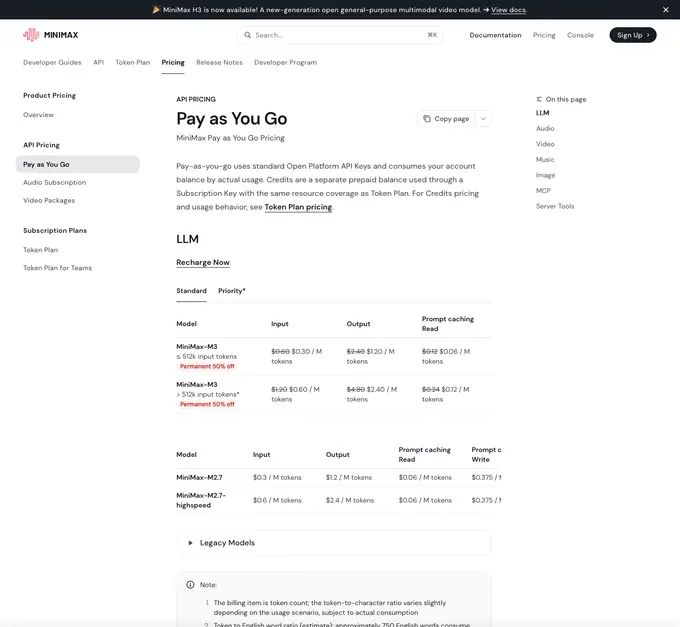Click the $0.3 / M tokens input price
This screenshot has height=627, width=680.
277,477
